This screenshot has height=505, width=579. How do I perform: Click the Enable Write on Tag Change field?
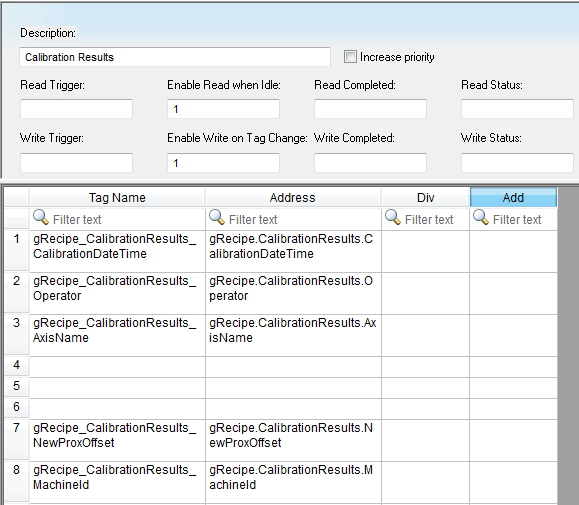point(223,163)
